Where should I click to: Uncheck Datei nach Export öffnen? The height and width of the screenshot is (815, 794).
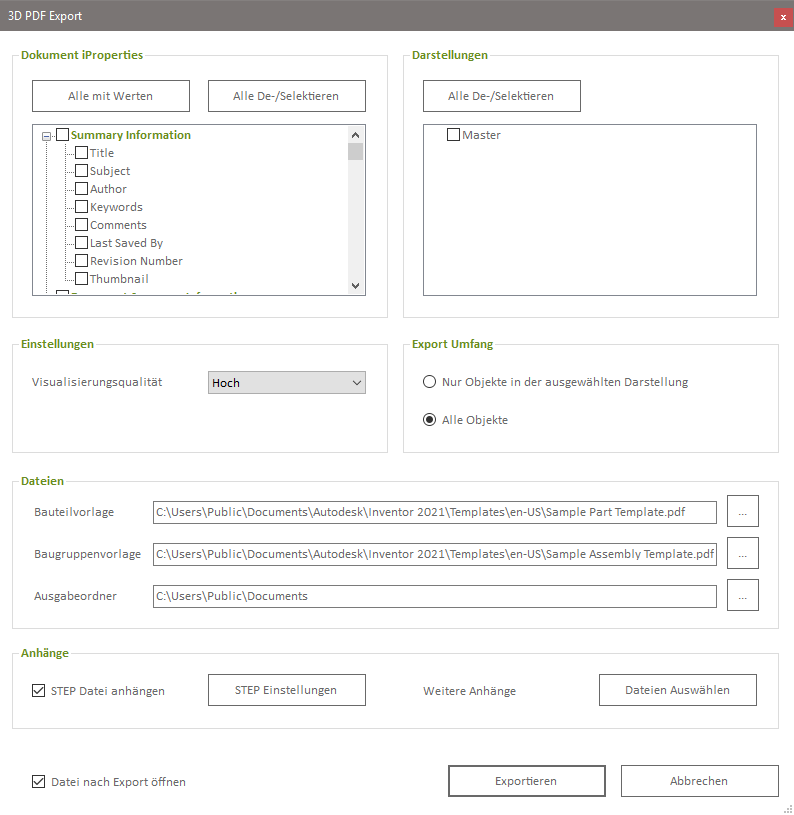point(39,782)
